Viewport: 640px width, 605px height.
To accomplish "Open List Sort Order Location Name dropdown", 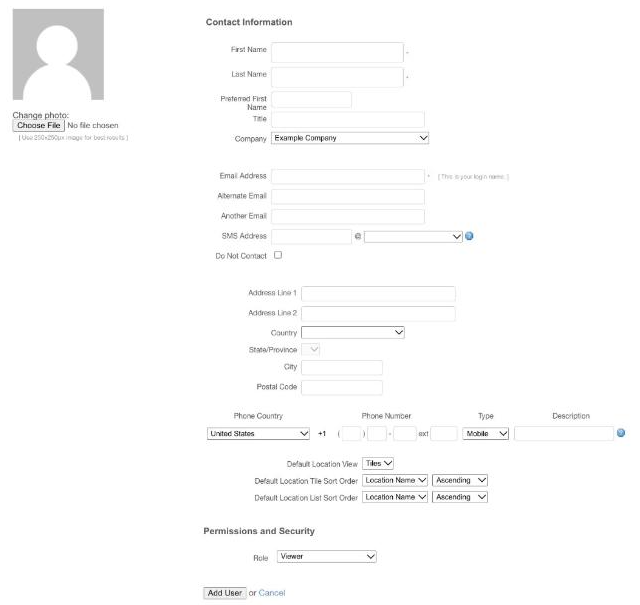I will (395, 497).
